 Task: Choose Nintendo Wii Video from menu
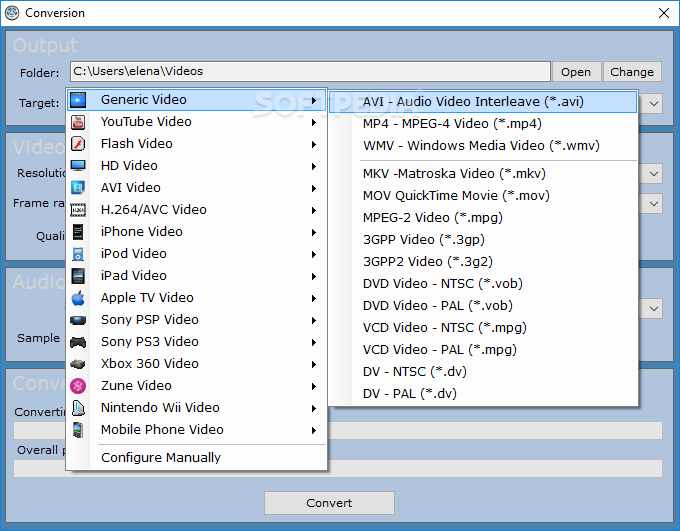(196, 408)
